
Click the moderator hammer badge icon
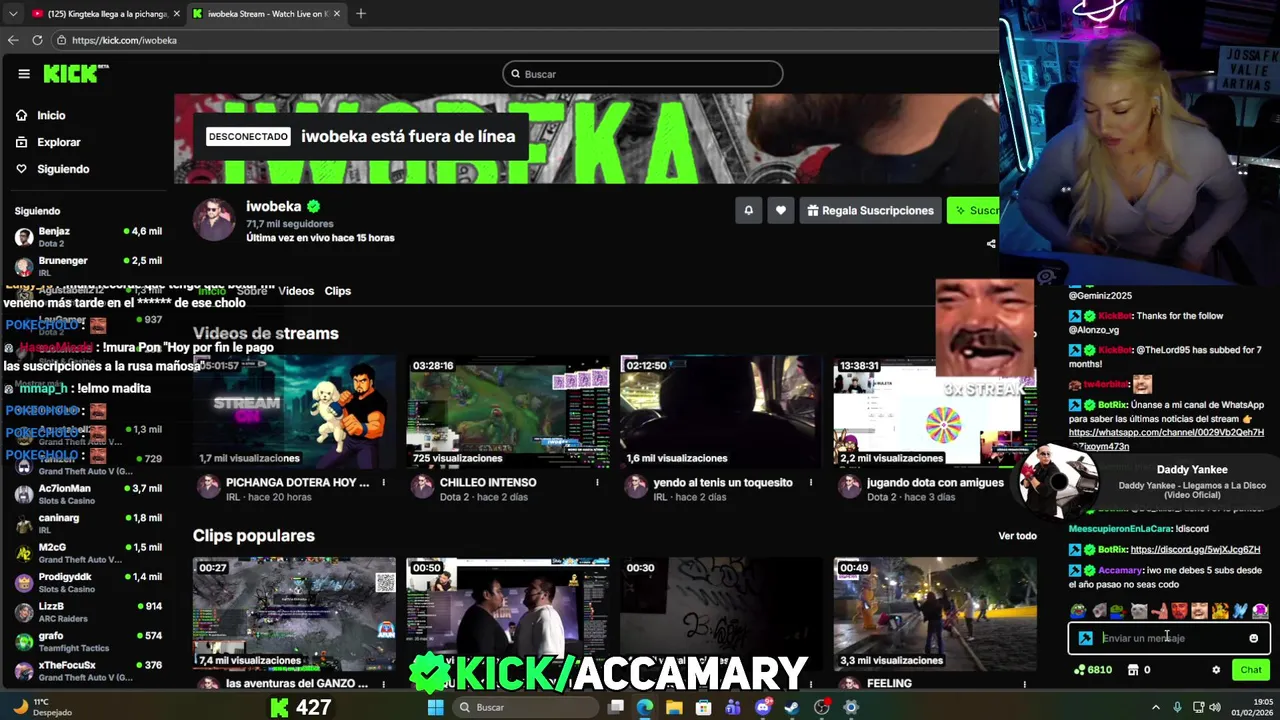point(1086,638)
